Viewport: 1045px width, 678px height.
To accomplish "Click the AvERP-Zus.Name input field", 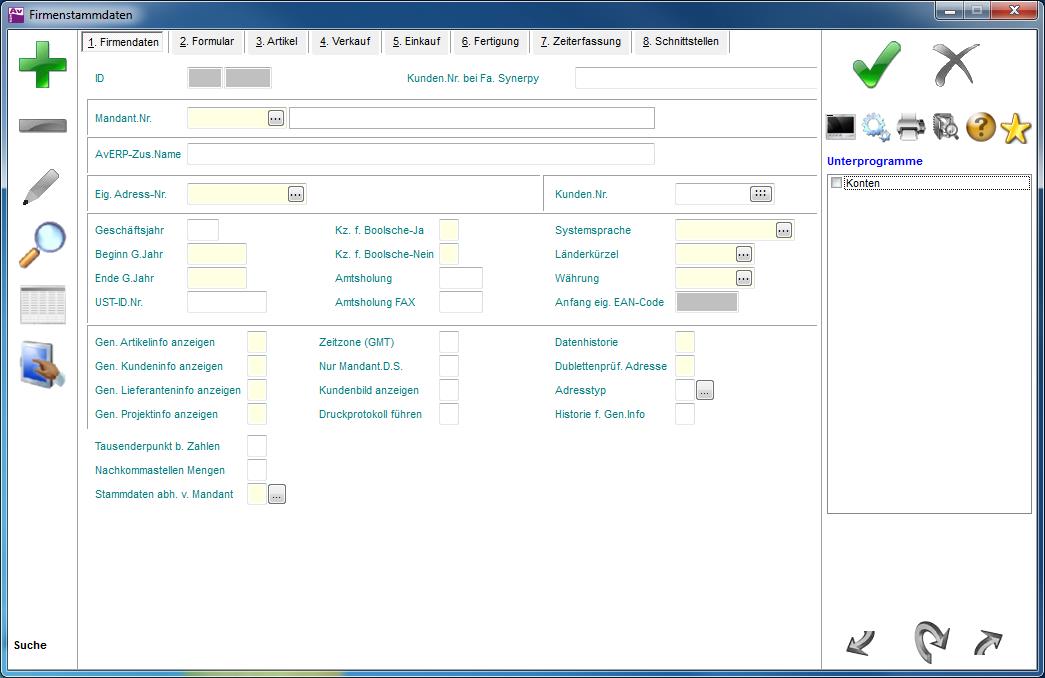I will pos(420,154).
